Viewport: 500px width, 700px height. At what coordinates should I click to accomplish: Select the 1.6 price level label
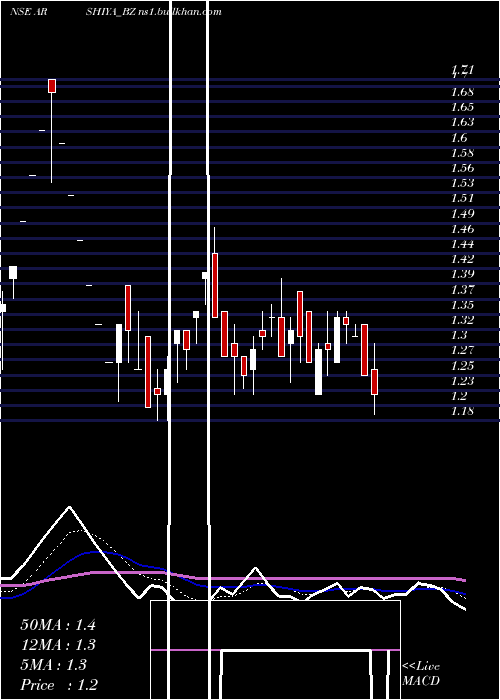(459, 138)
